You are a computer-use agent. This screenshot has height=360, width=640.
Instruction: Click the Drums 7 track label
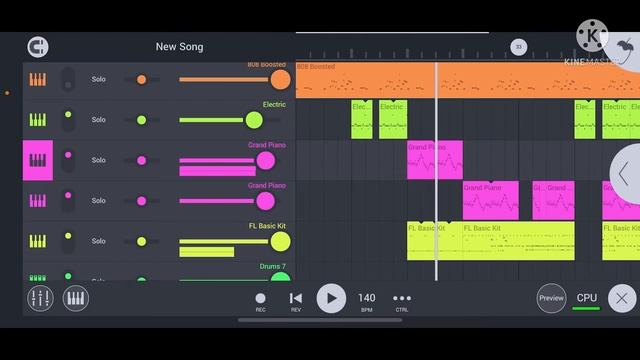(x=273, y=267)
